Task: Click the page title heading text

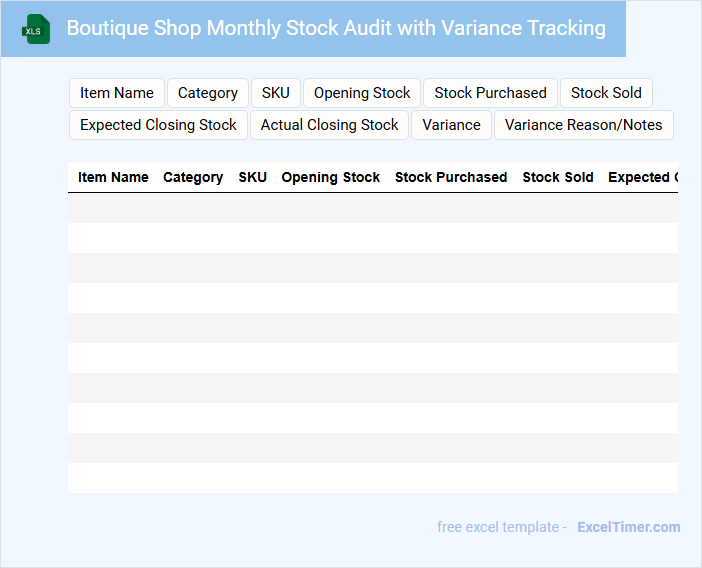Action: point(336,28)
